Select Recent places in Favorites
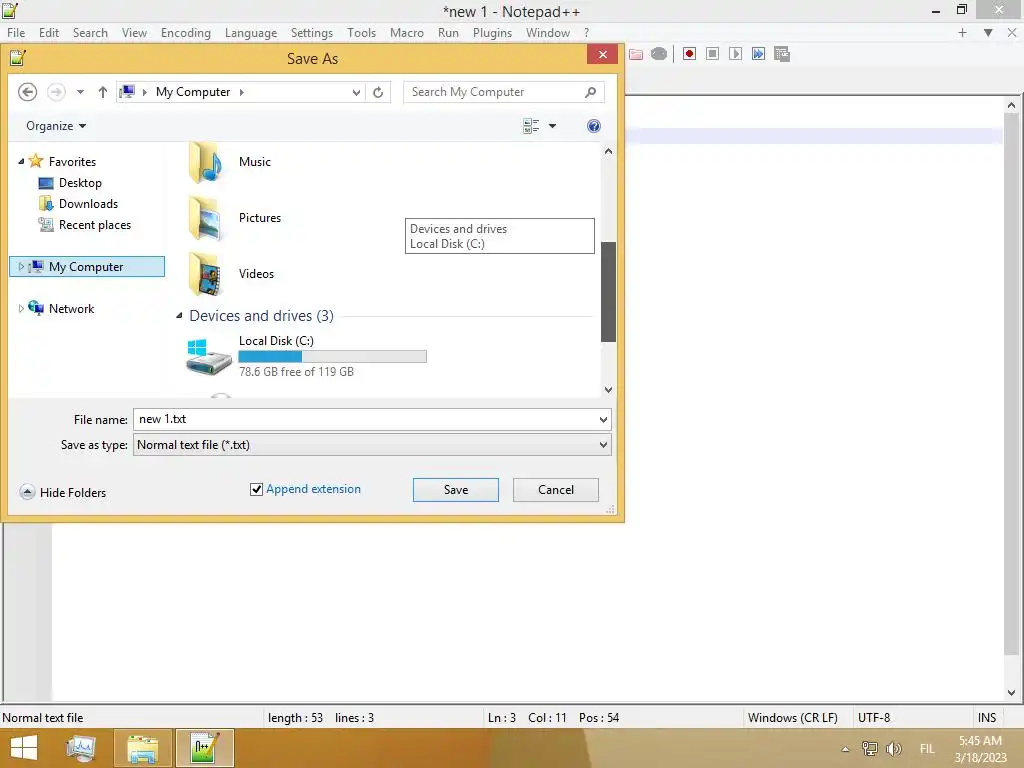This screenshot has width=1024, height=768. 85,225
